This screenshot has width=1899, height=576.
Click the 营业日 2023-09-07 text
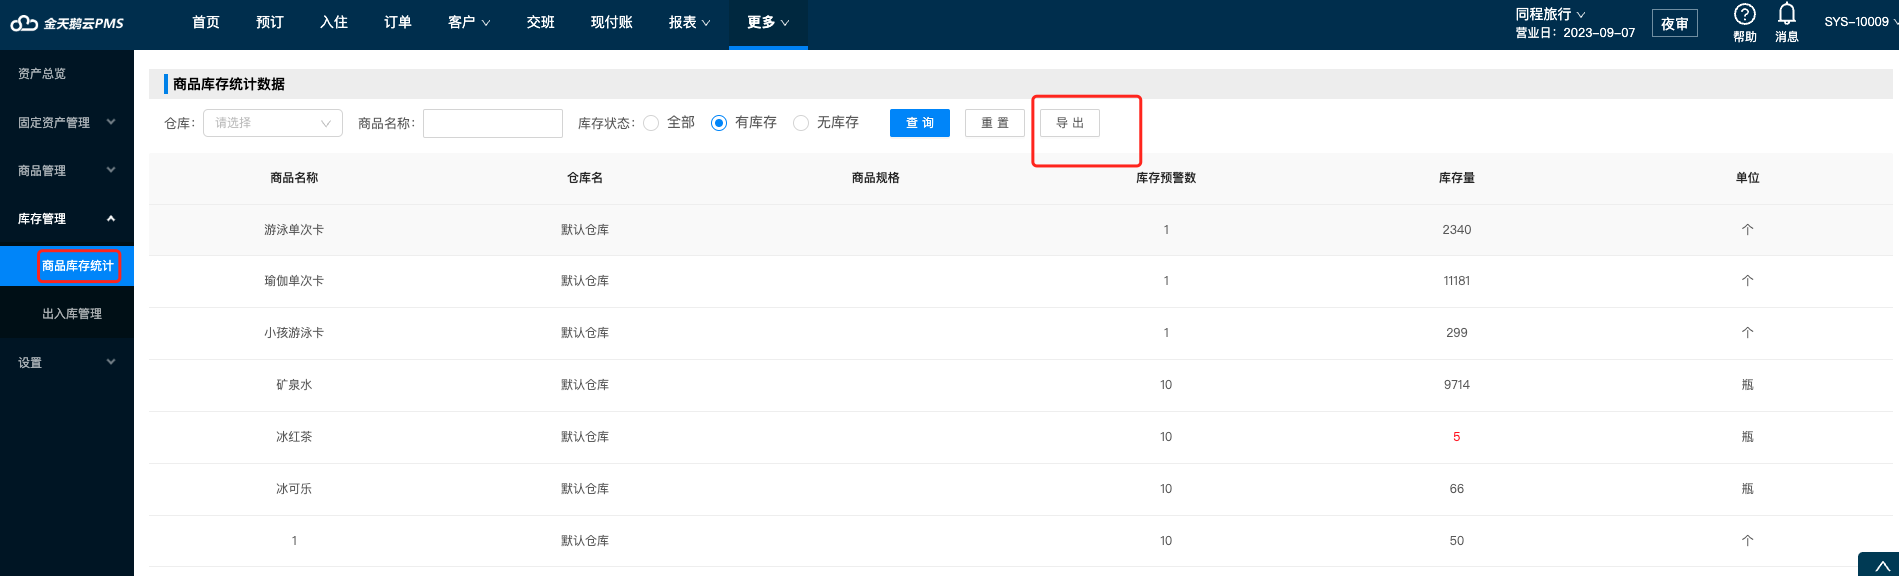[1575, 33]
